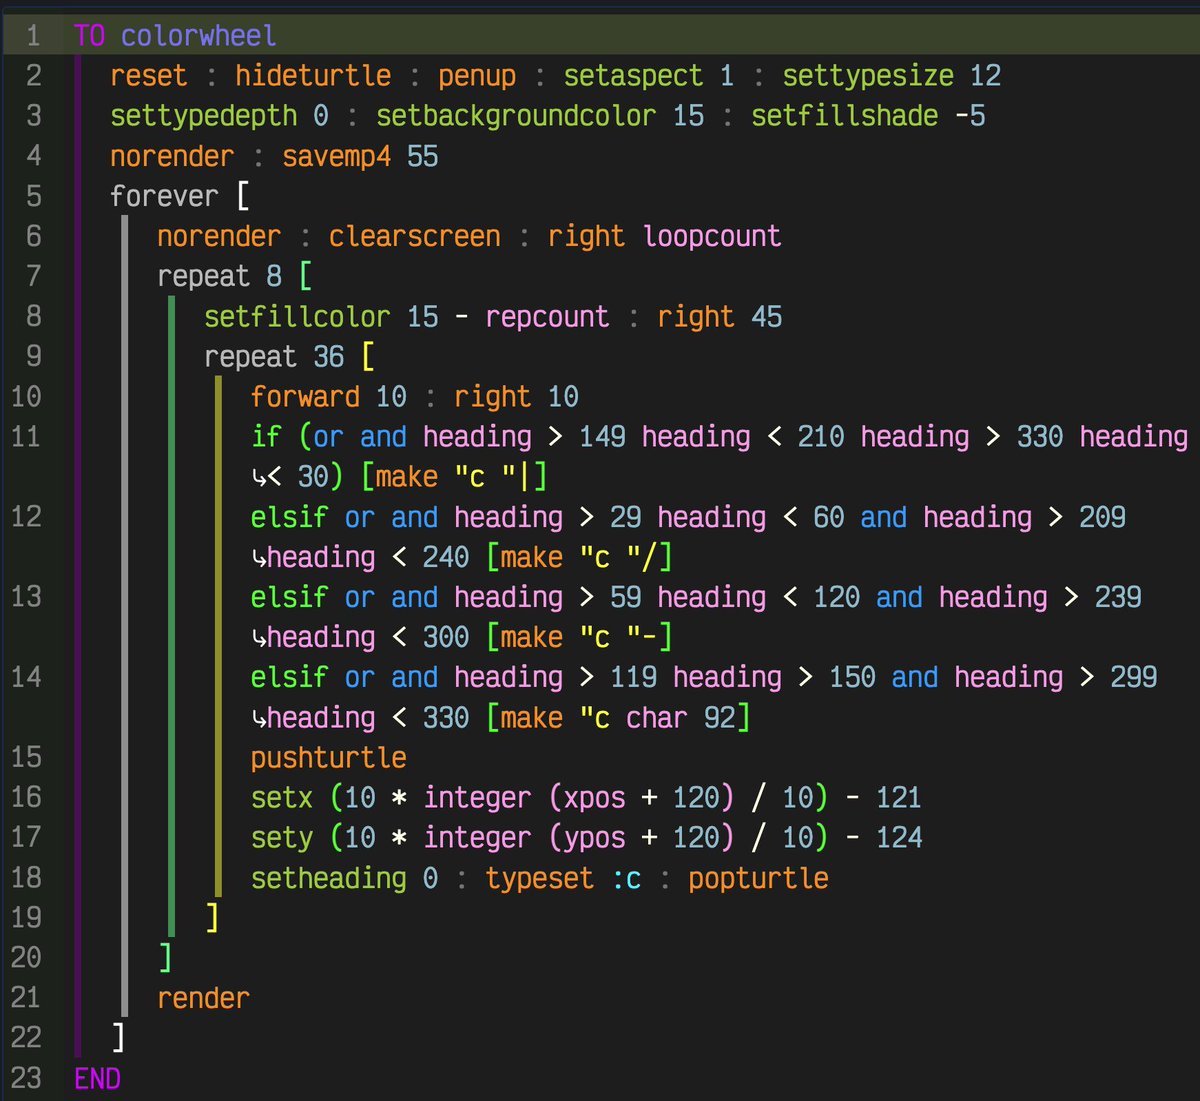Click the '36' value on line 9
The height and width of the screenshot is (1101, 1200).
[x=329, y=357]
